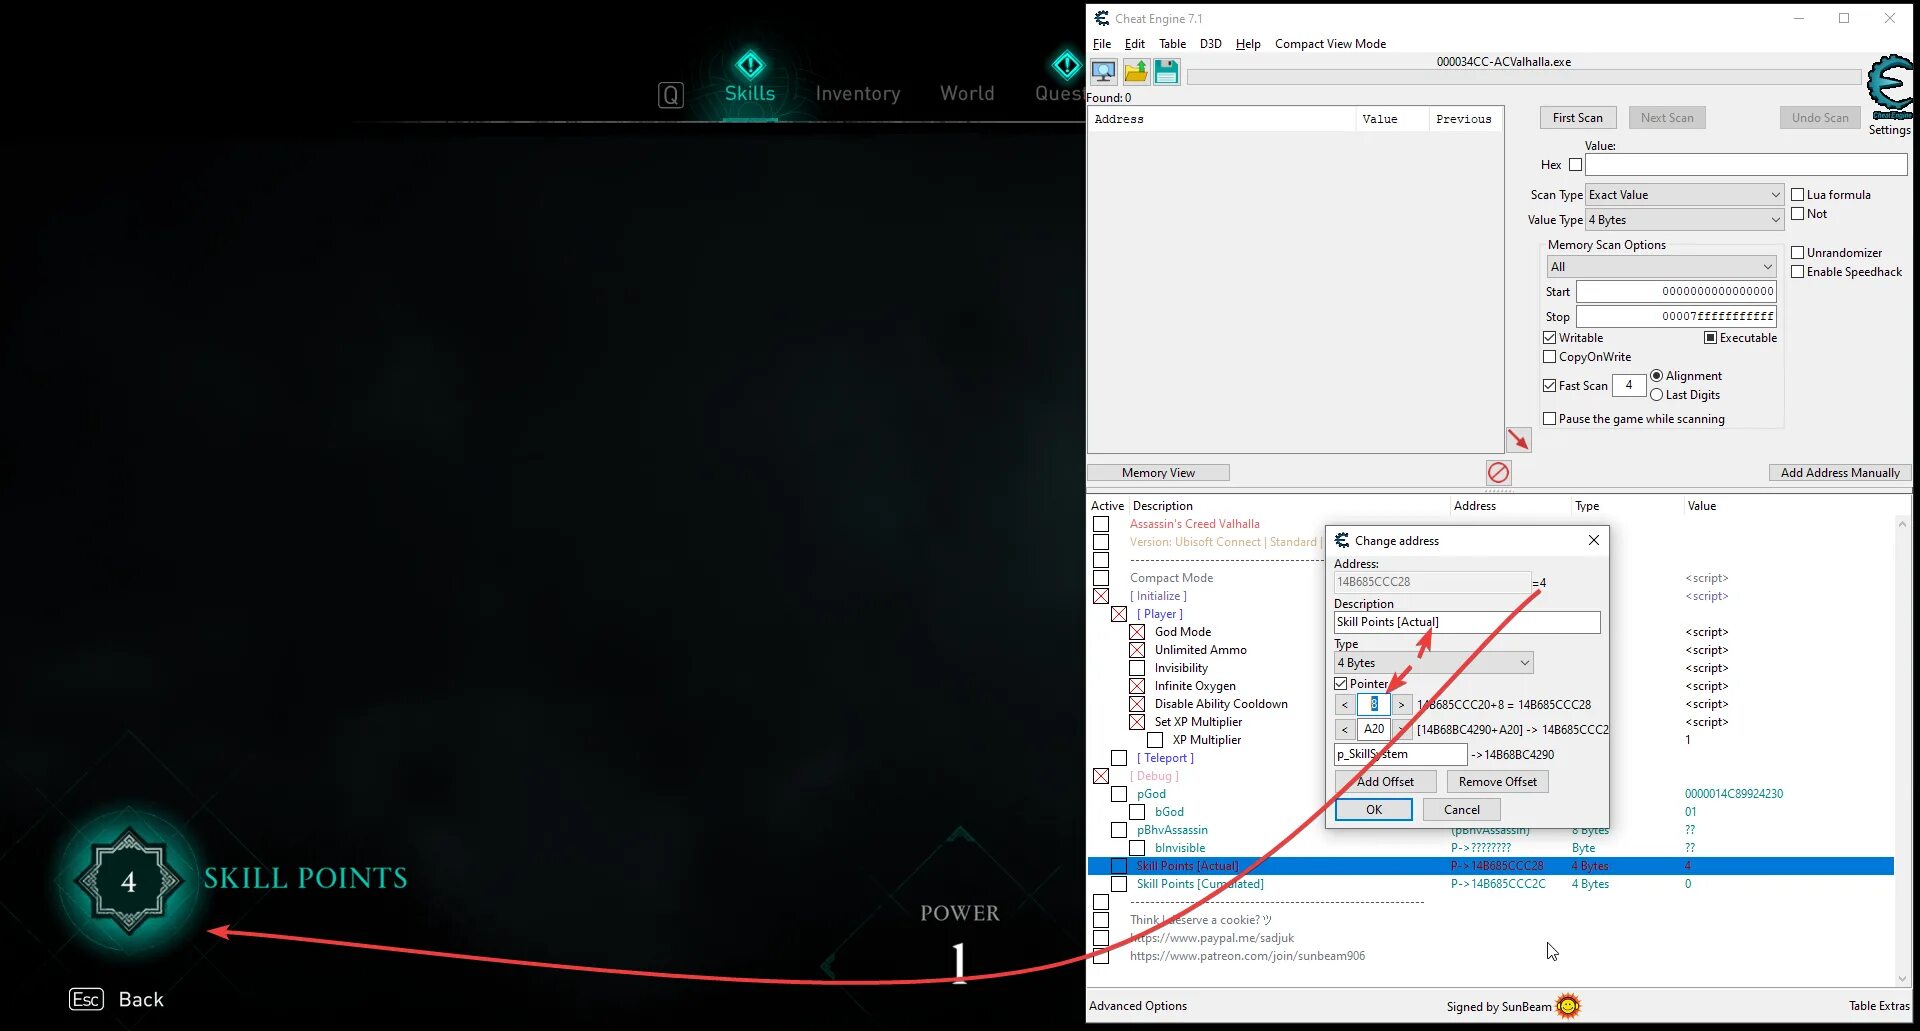Click the Remove Offset button
Viewport: 1920px width, 1031px height.
1497,782
